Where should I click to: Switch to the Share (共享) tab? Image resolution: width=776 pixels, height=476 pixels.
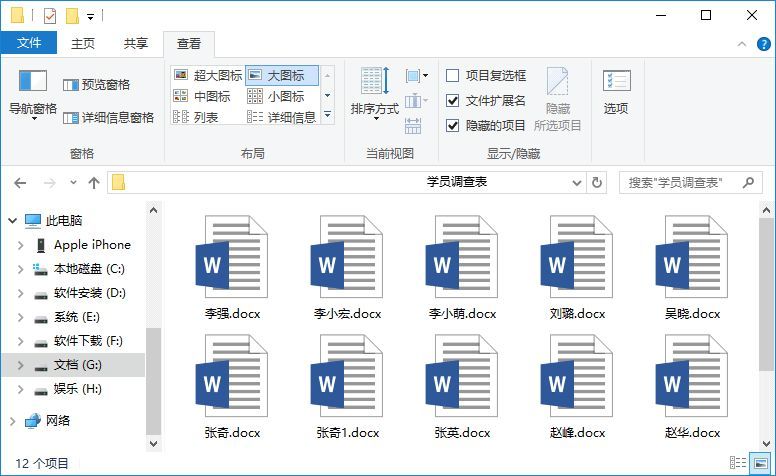click(x=136, y=44)
